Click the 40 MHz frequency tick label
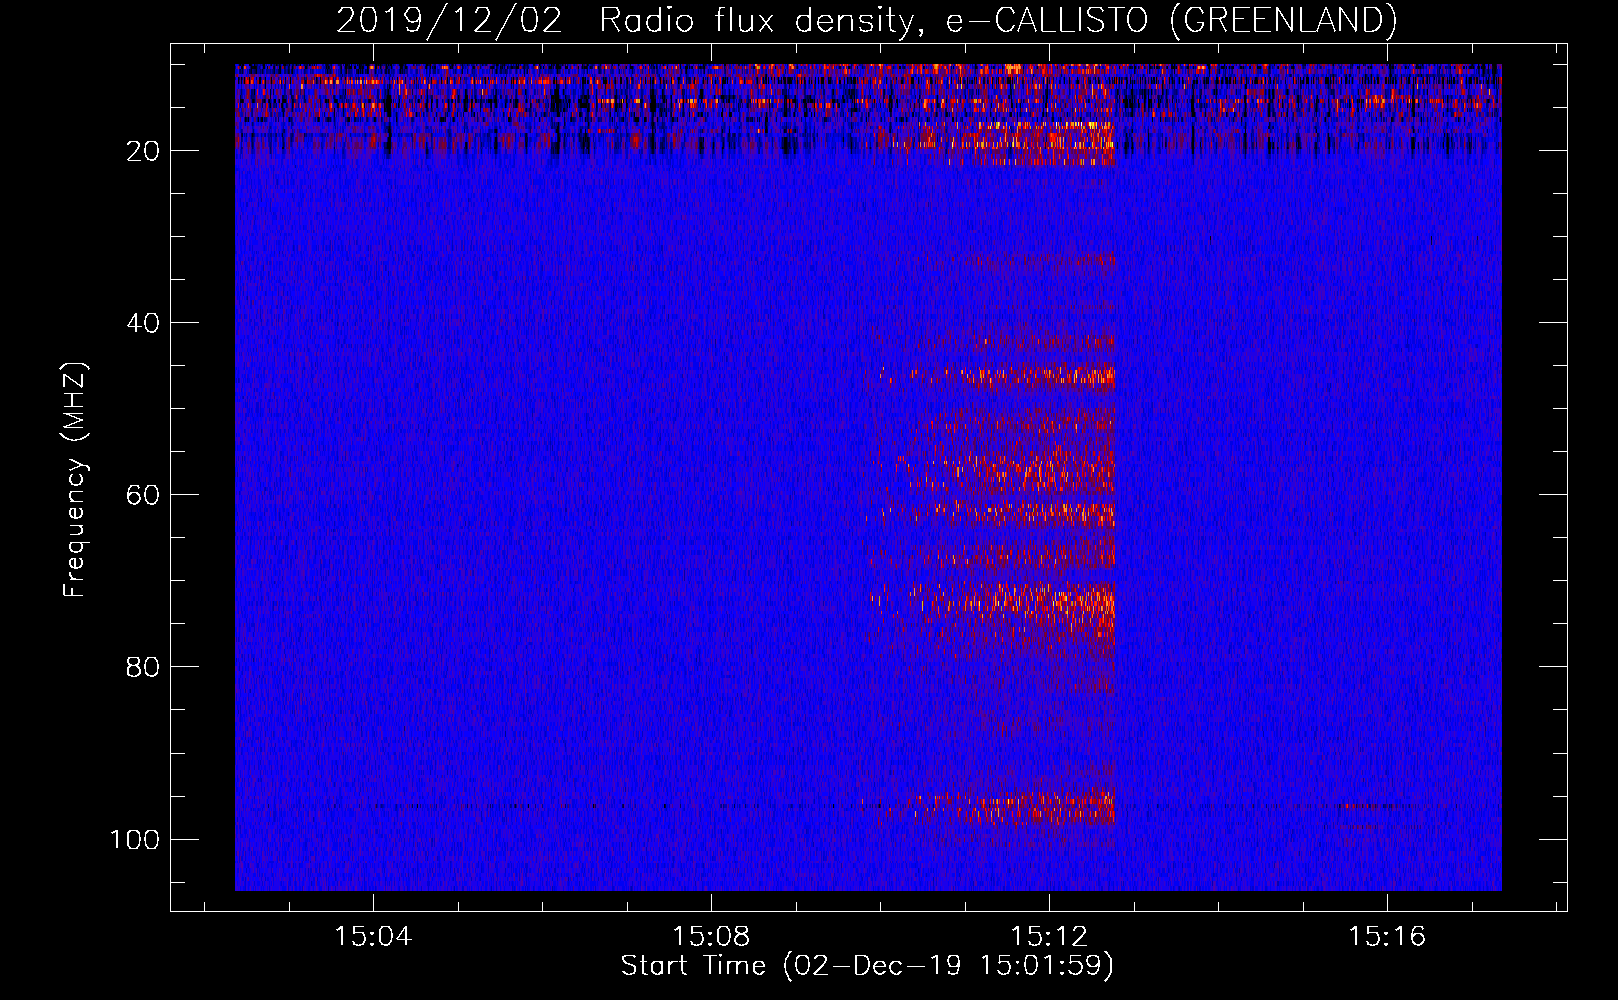 point(143,323)
